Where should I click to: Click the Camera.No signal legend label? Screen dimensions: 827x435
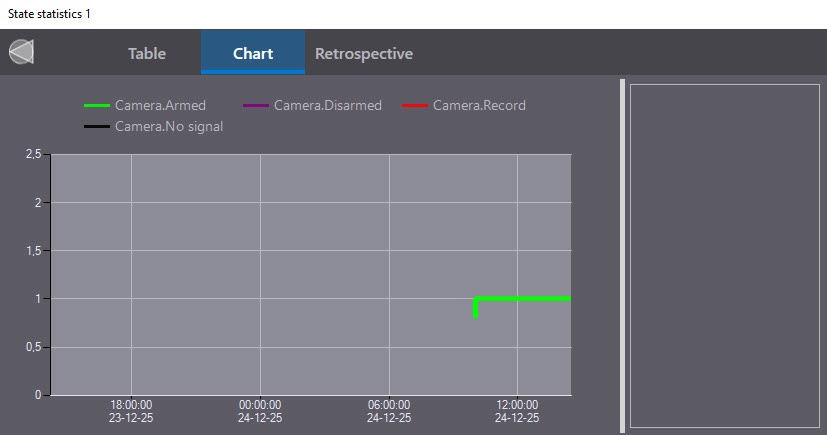point(169,127)
